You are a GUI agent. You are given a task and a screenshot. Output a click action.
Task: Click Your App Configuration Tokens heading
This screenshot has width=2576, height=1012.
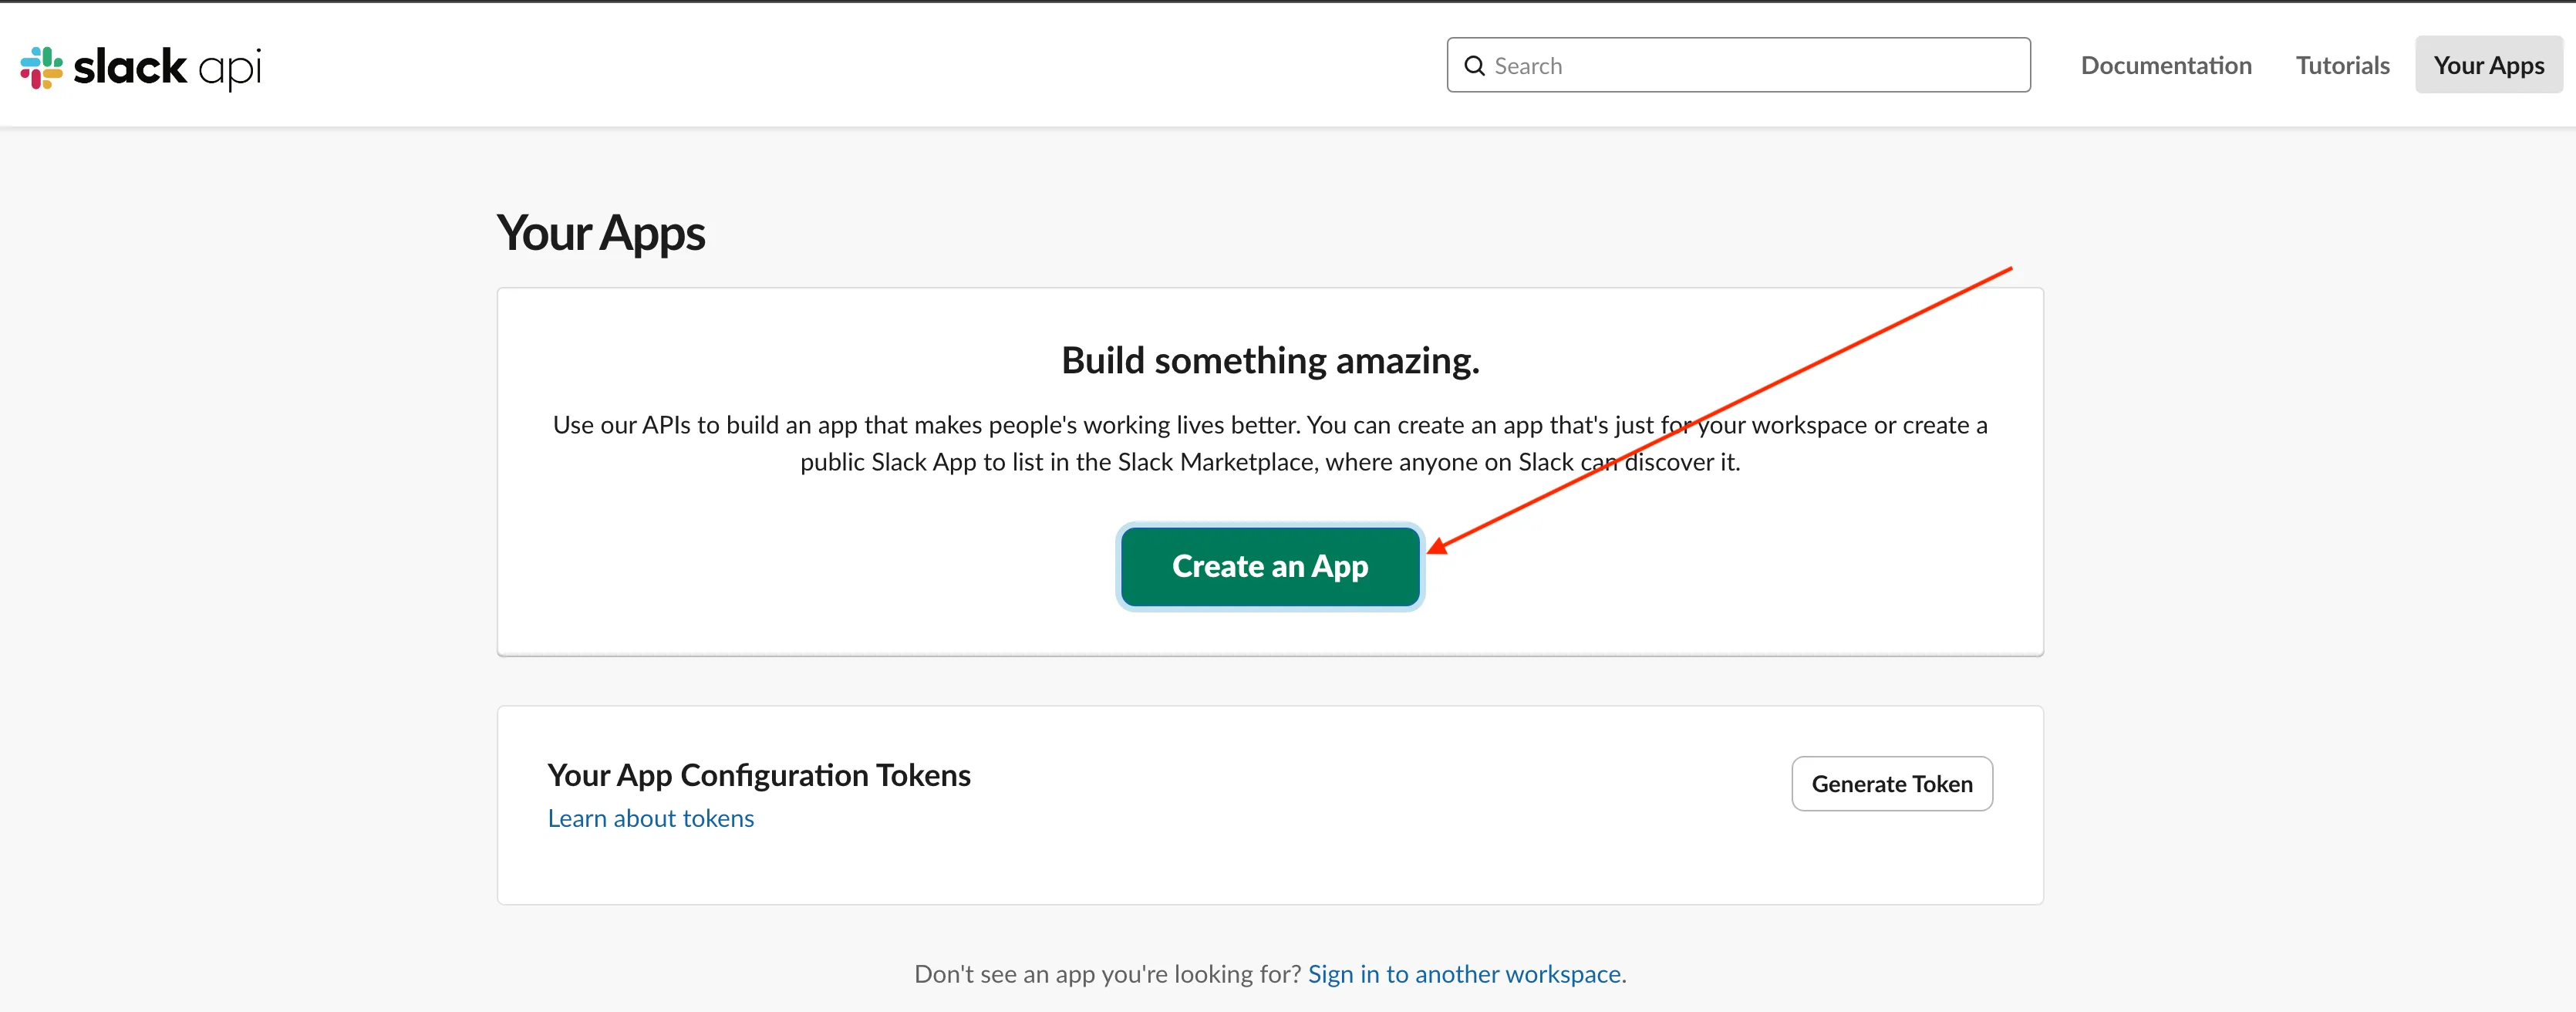759,775
